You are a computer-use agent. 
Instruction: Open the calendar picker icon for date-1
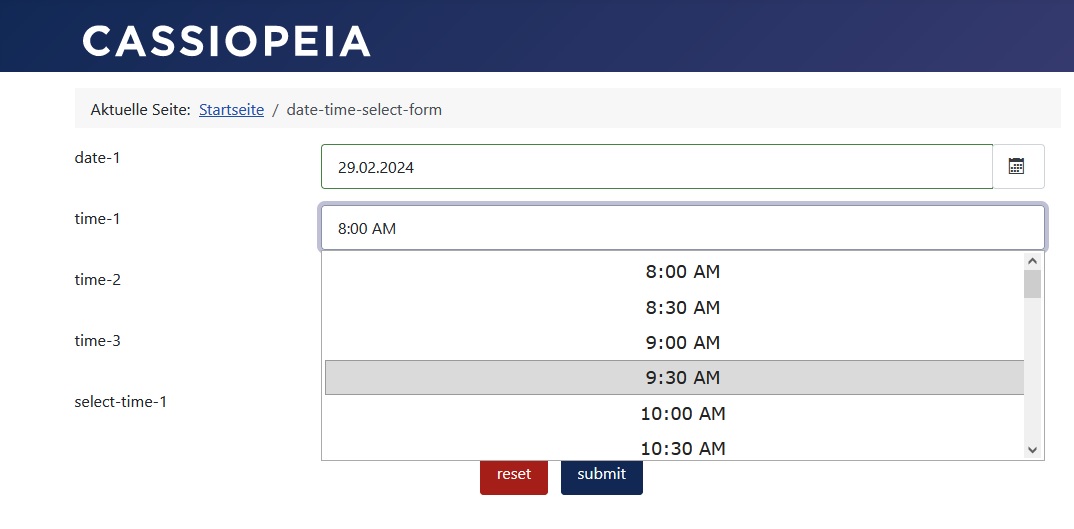(1017, 167)
